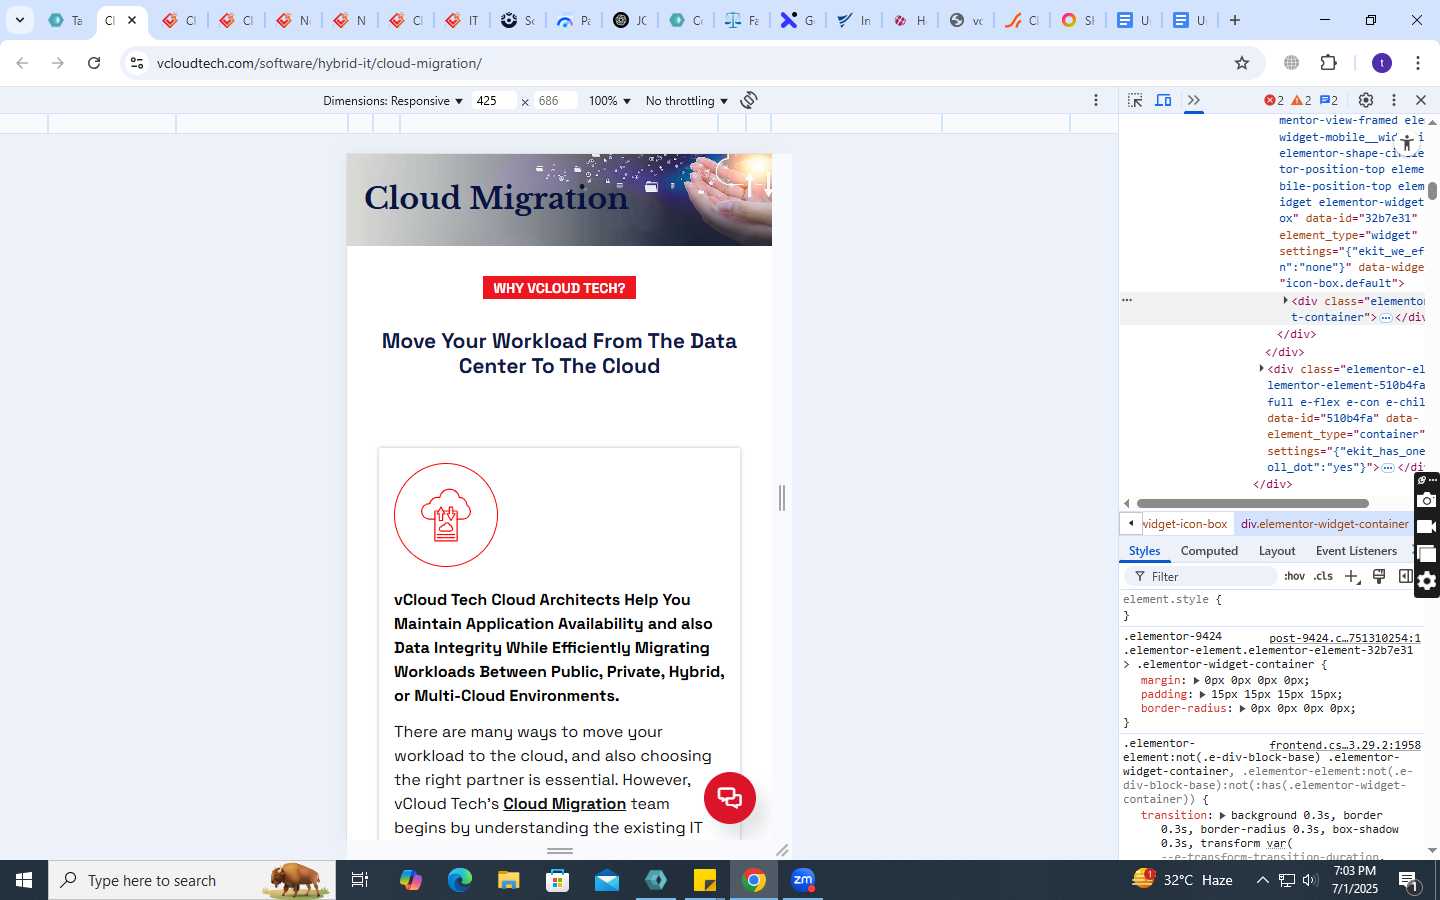Click the screenshot camera icon
This screenshot has width=1440, height=900.
(x=1427, y=500)
